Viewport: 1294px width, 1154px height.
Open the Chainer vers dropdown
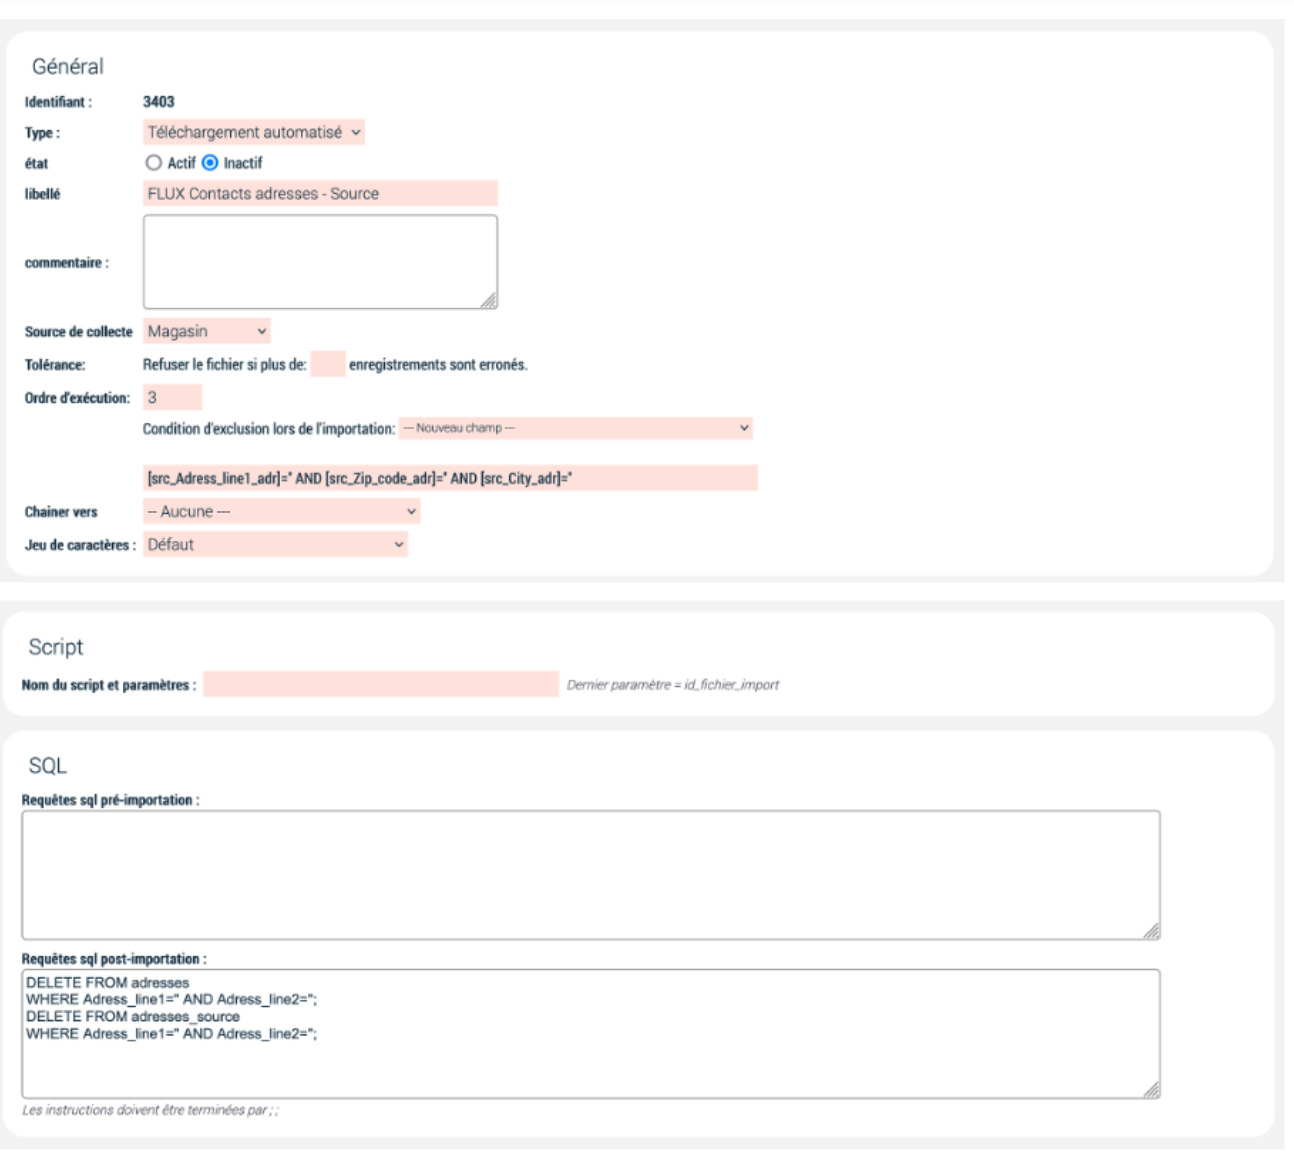(282, 511)
